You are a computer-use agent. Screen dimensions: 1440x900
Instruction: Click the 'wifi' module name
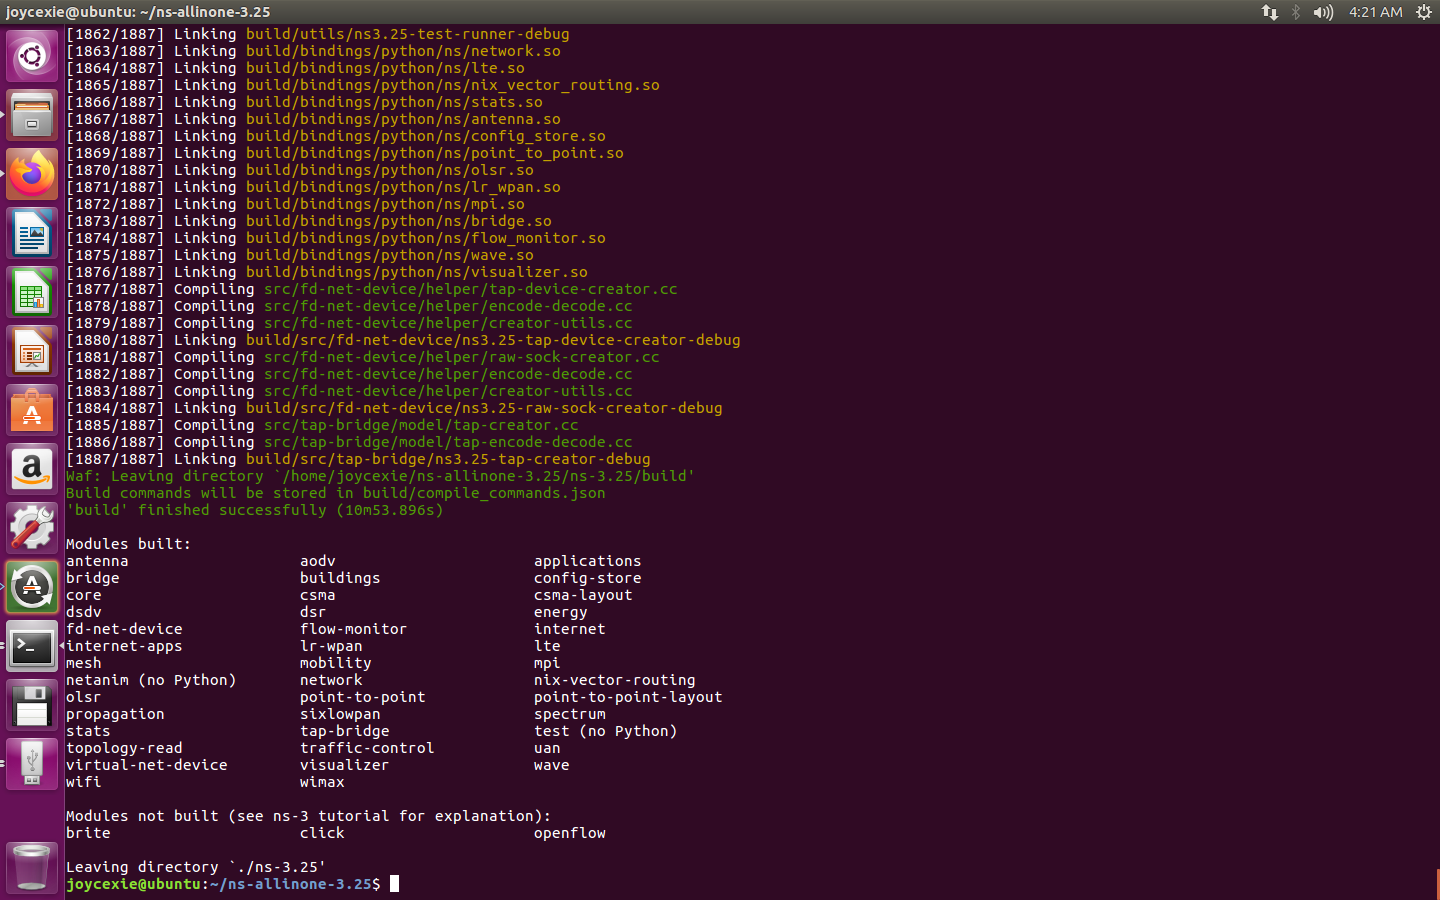click(x=84, y=782)
